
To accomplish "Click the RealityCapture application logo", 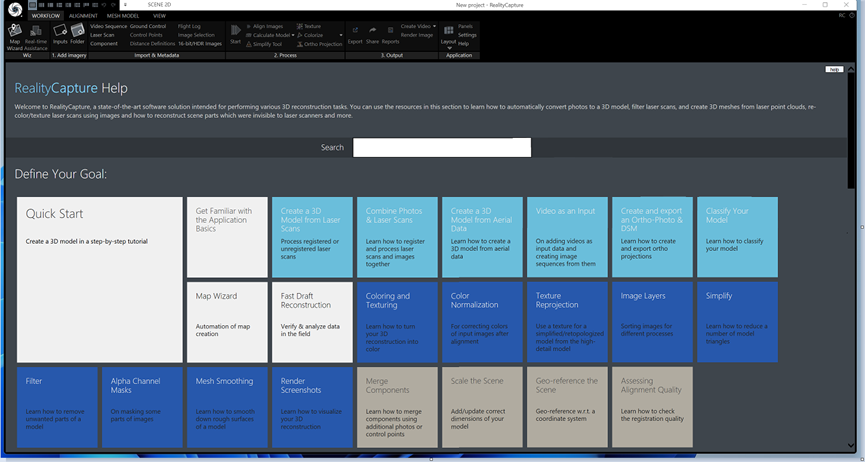I will 15,8.
